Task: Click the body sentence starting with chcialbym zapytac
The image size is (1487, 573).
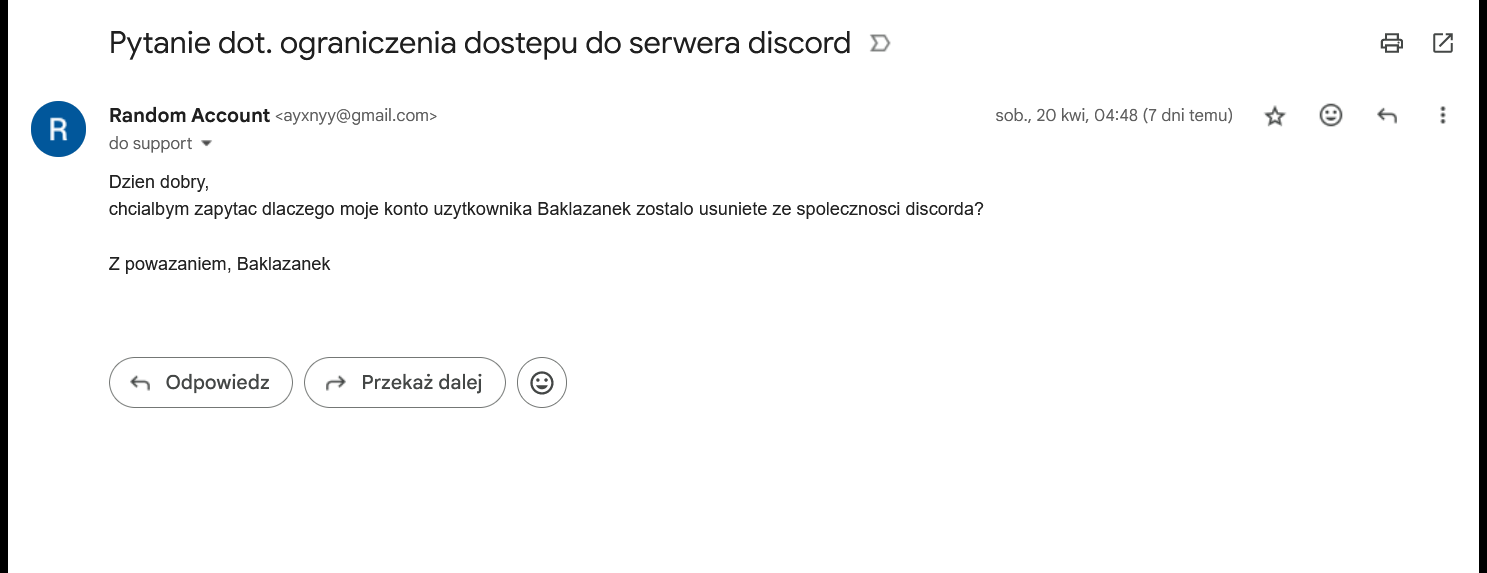Action: point(545,210)
